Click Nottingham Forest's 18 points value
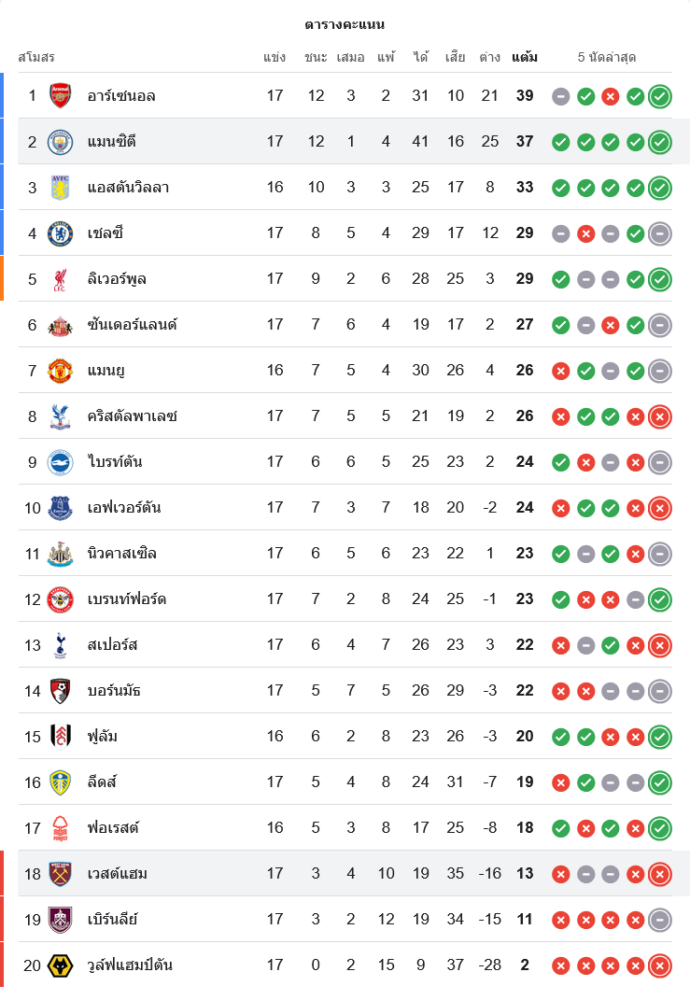The width and height of the screenshot is (690, 1000). coord(525,828)
